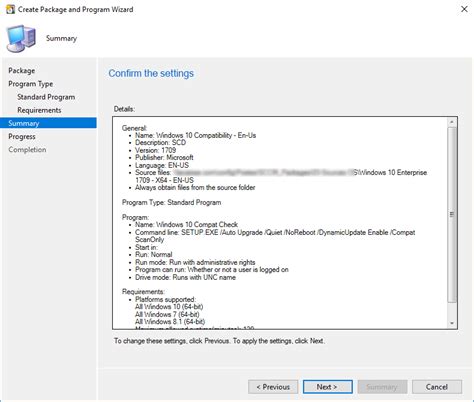This screenshot has height=402, width=474.
Task: Click the 'General:' section heading
Action: (x=134, y=128)
